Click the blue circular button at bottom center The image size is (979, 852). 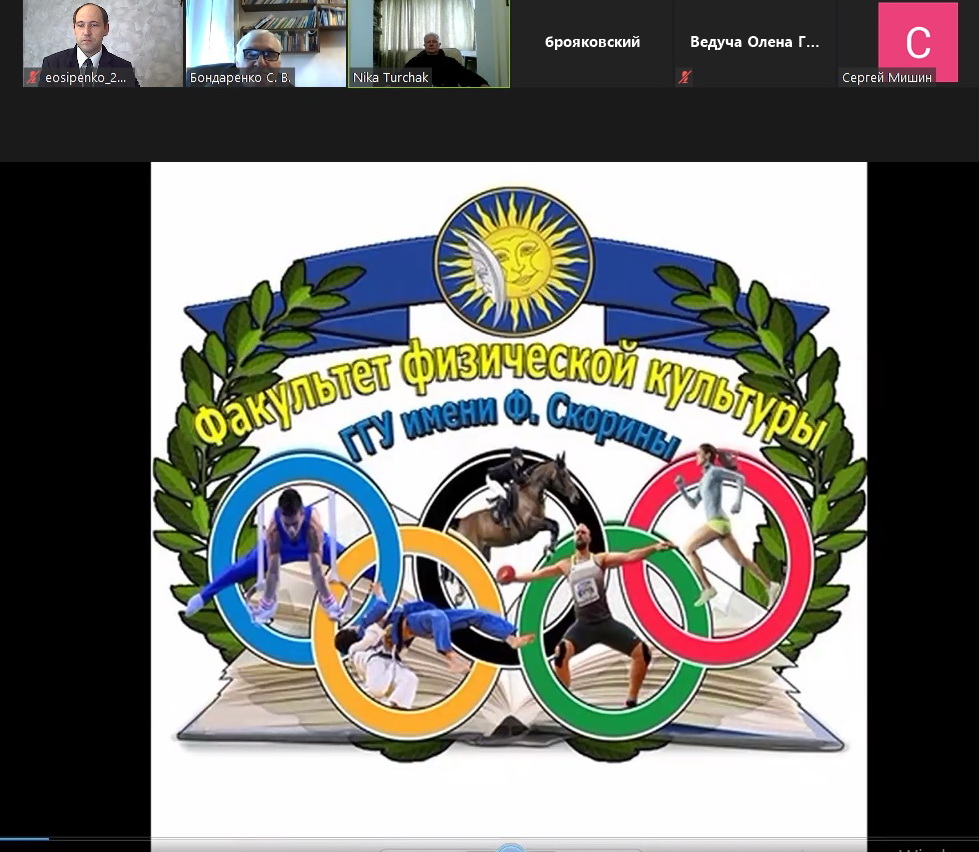point(511,849)
